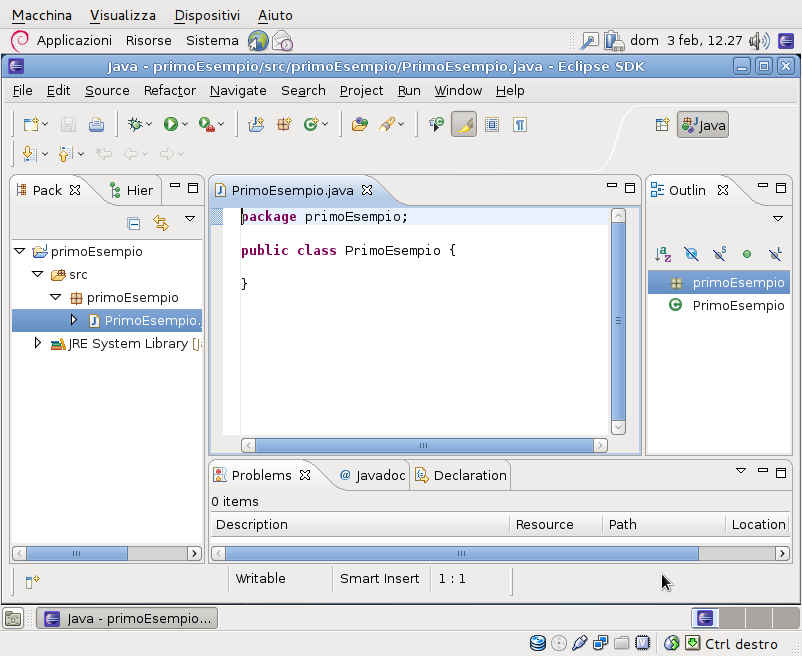Click Last Edit Location icon
The height and width of the screenshot is (656, 802).
(104, 153)
